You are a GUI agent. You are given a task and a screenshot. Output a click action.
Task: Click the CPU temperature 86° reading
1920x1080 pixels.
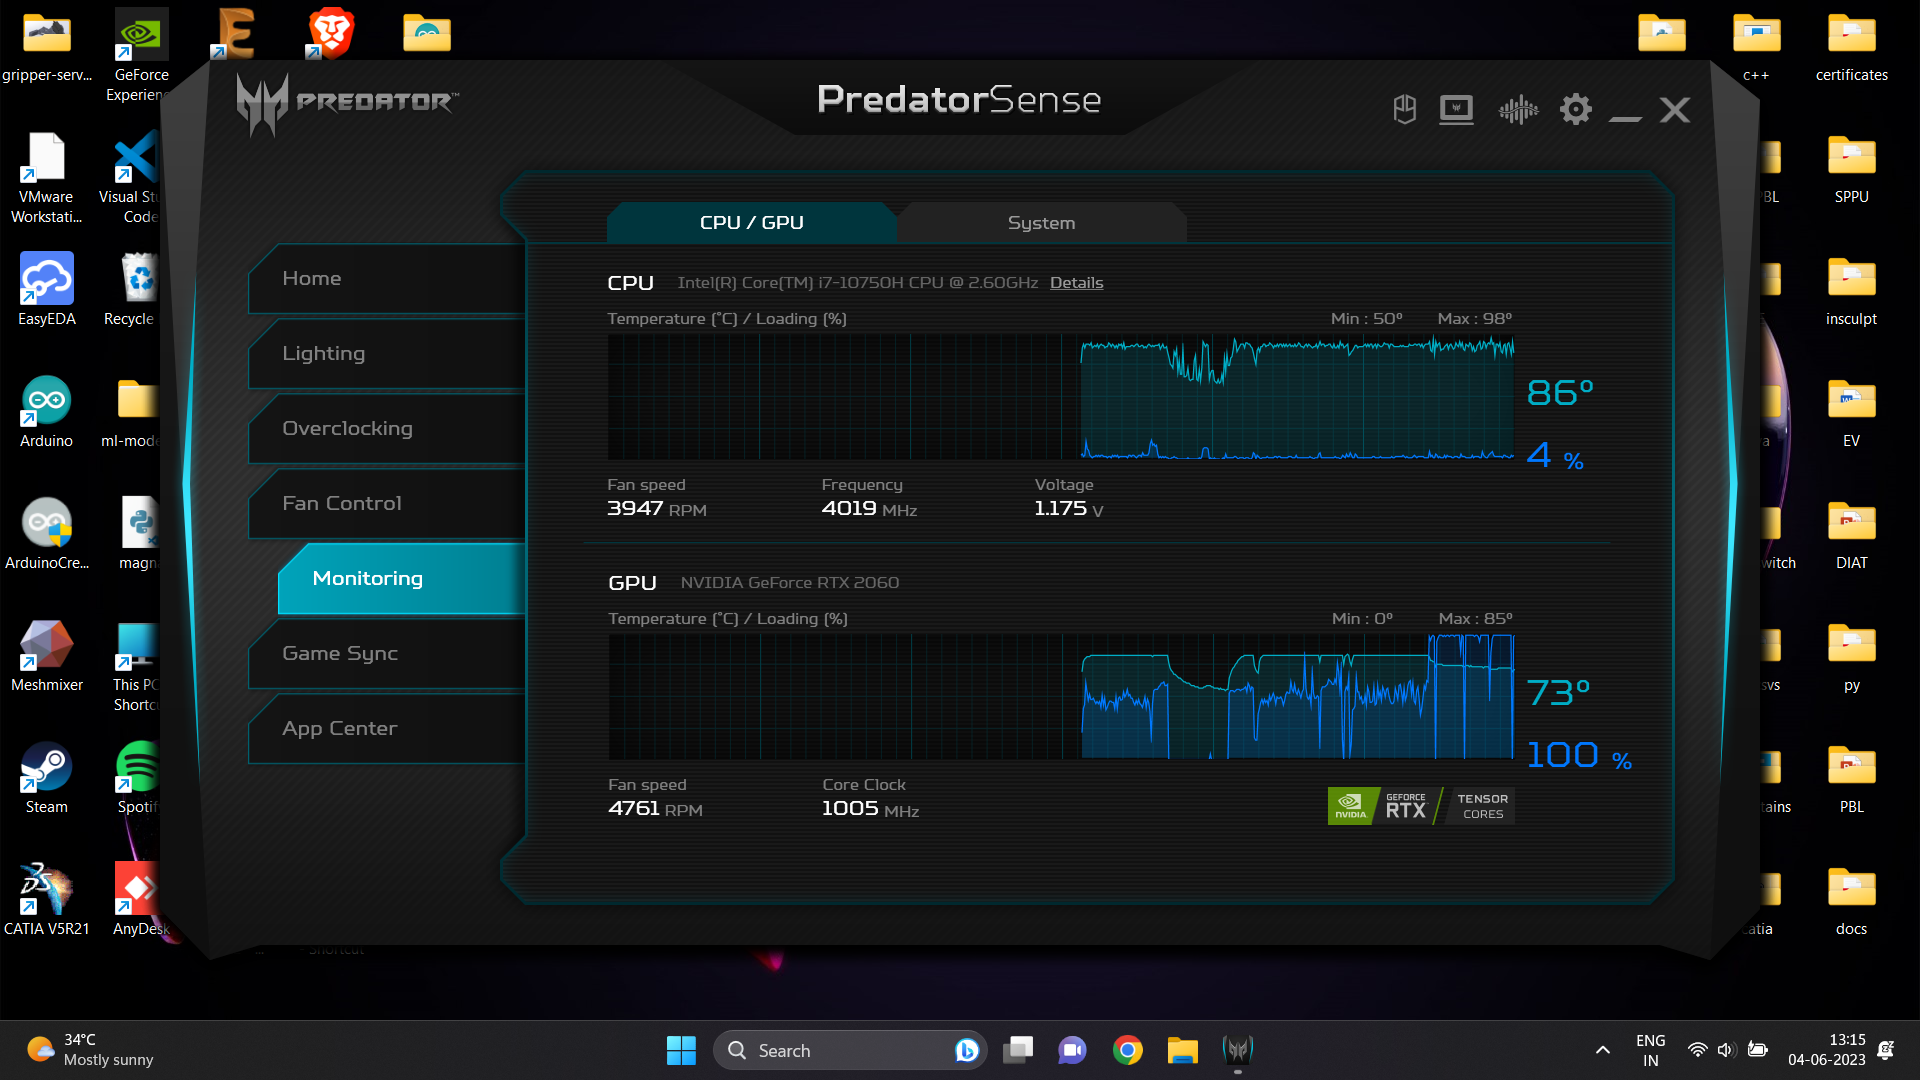click(1560, 392)
